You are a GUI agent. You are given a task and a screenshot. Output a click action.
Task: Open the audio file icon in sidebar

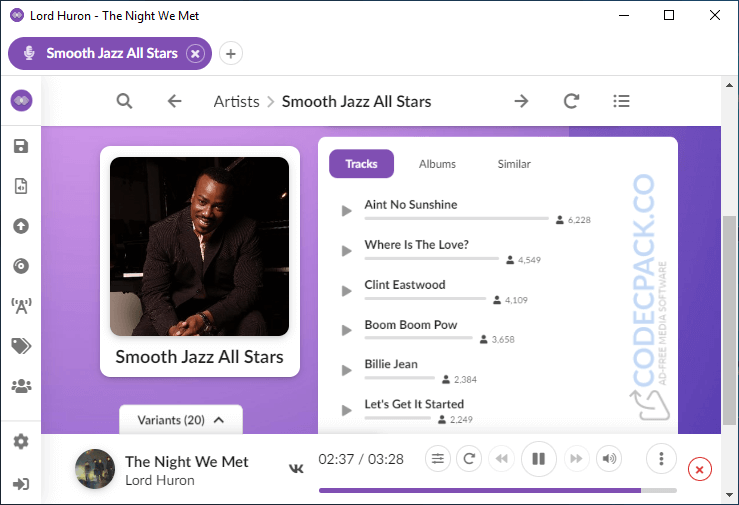click(21, 186)
